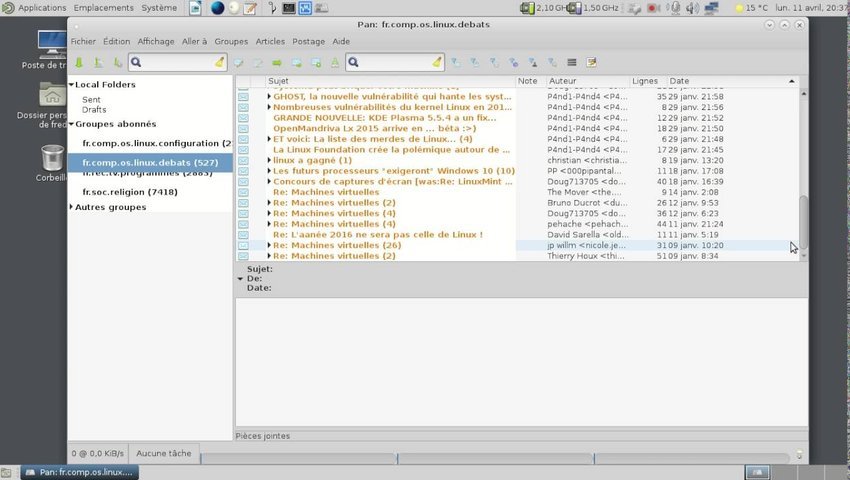This screenshot has width=850, height=480.
Task: Expand thread 'Les futurs processeurs exigeront Windows 10'
Action: pos(269,171)
